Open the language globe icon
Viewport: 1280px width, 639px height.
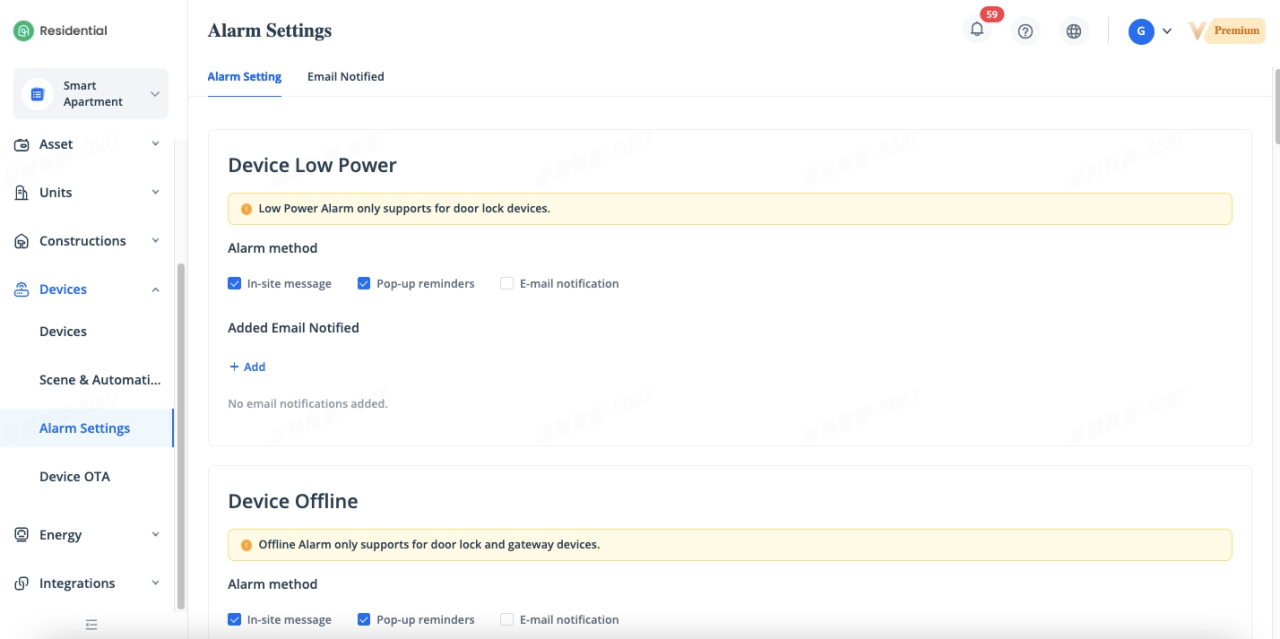pyautogui.click(x=1073, y=31)
